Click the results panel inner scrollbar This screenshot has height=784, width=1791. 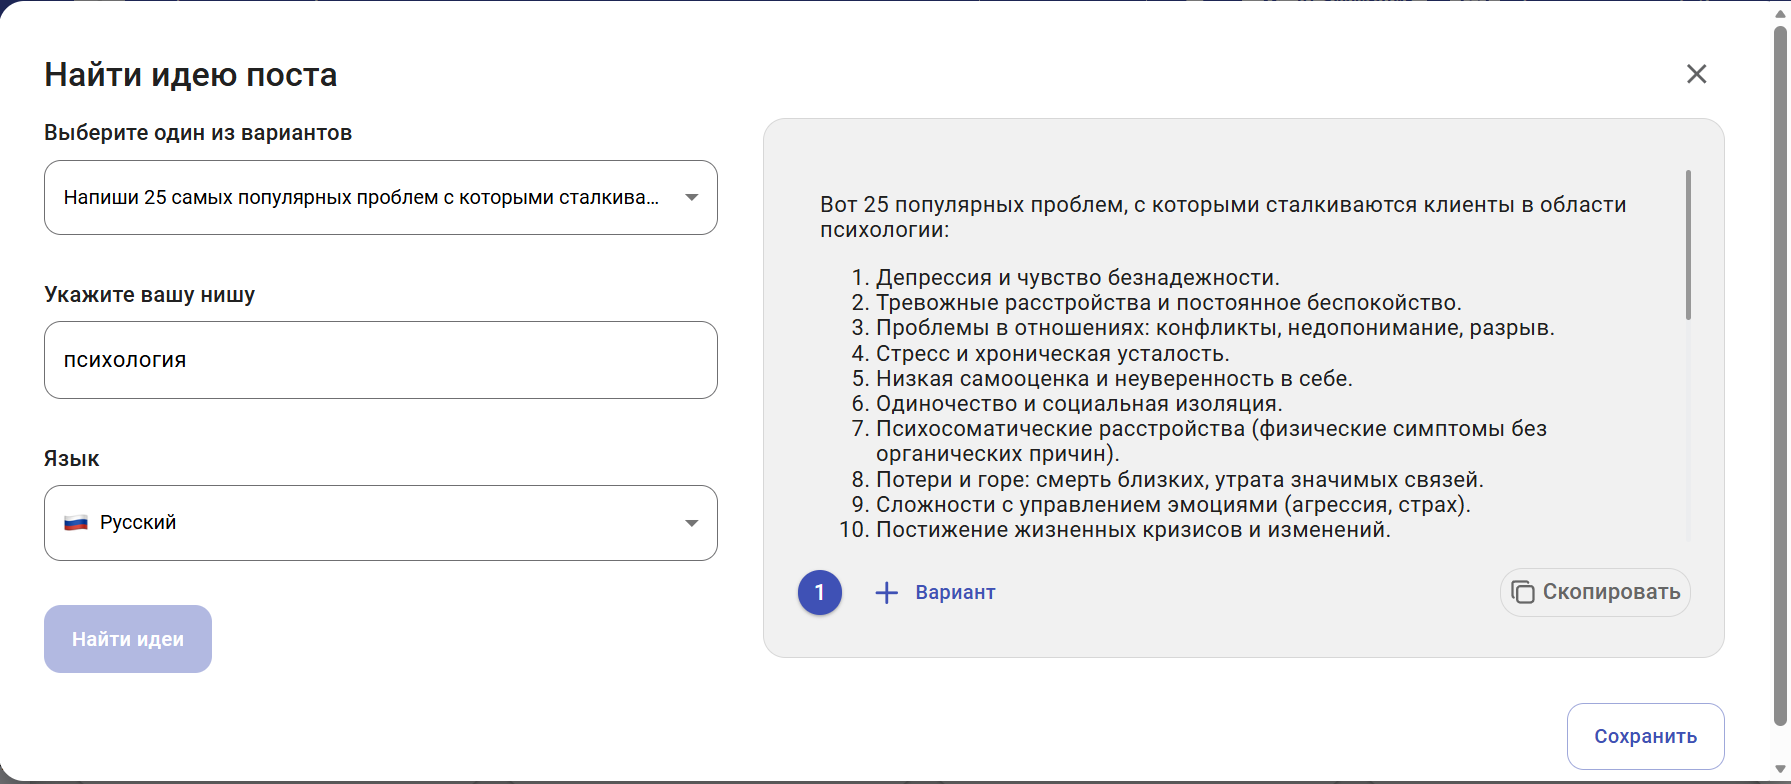[1688, 245]
